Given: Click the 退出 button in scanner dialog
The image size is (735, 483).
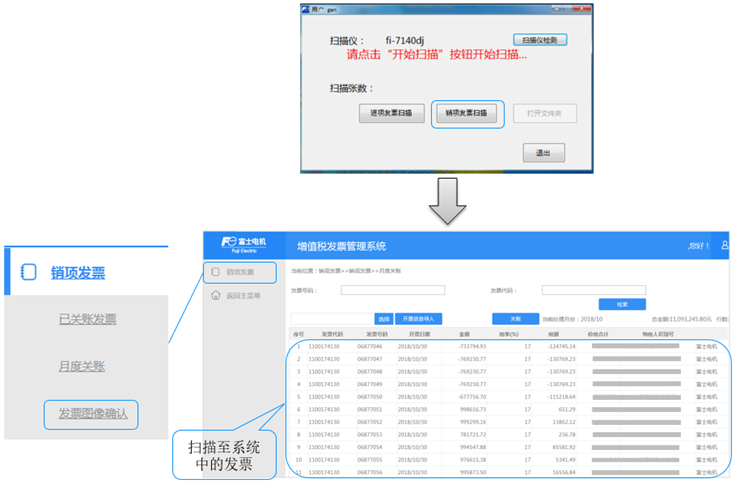Looking at the screenshot, I should [543, 153].
